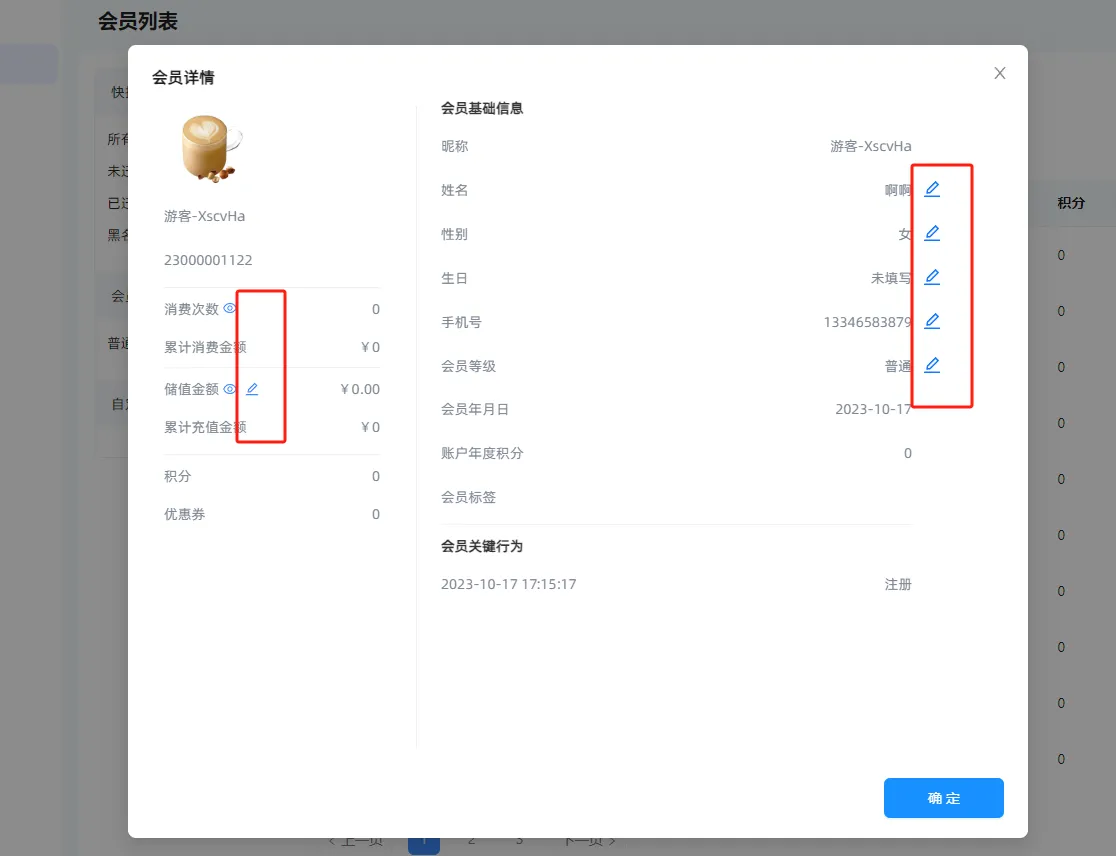Go to page 2 of the list
The width and height of the screenshot is (1116, 856).
point(471,840)
